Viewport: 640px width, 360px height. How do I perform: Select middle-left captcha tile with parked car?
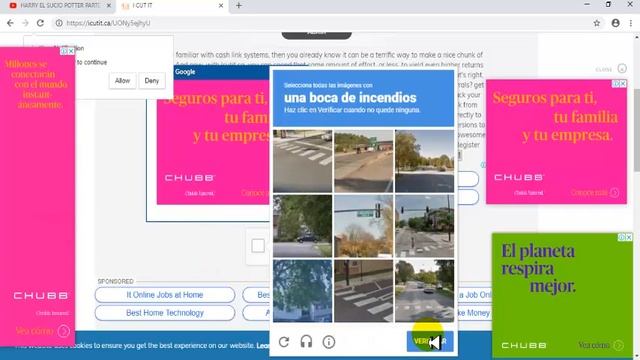click(x=302, y=226)
